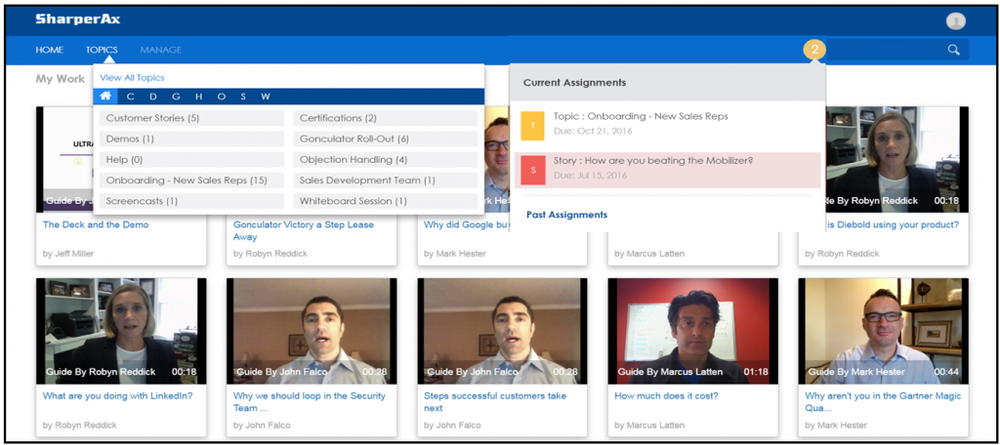1000x445 pixels.
Task: Select the Certifications (2) topic
Action: (x=385, y=118)
